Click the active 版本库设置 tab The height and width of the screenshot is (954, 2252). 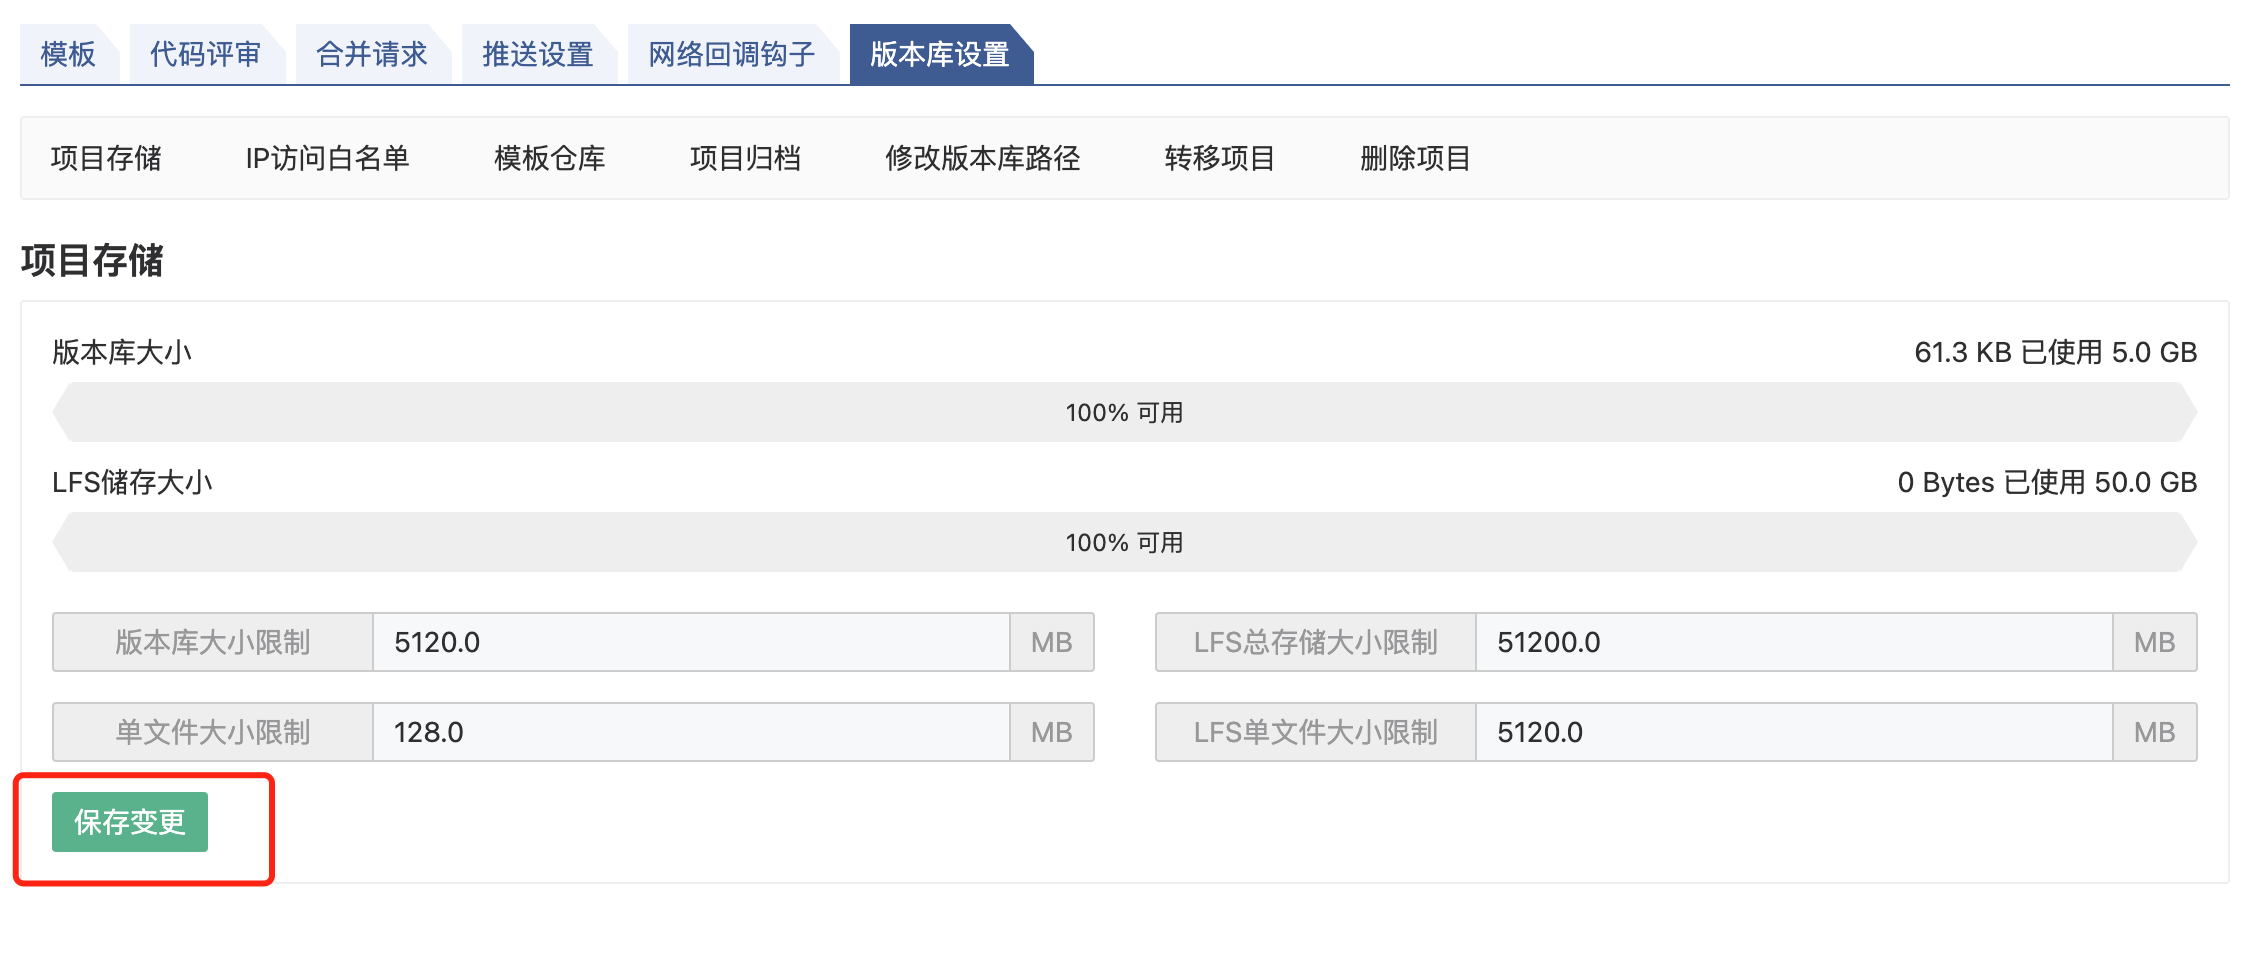939,54
